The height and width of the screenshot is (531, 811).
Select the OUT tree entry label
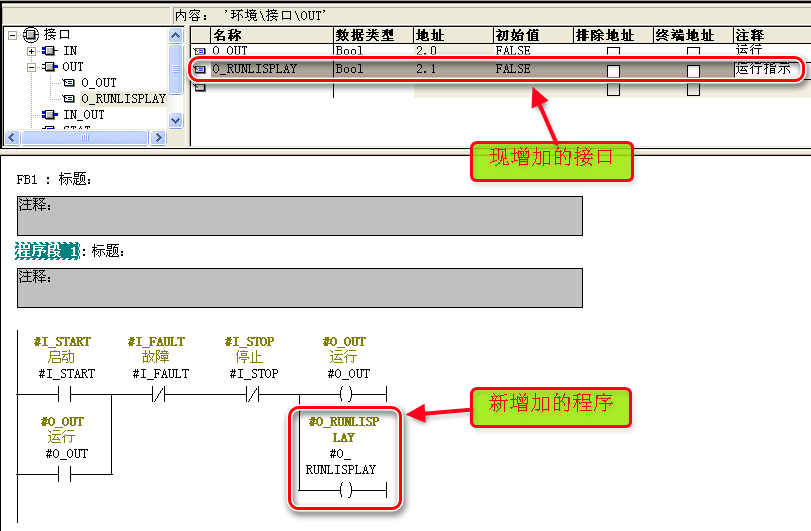pos(72,67)
